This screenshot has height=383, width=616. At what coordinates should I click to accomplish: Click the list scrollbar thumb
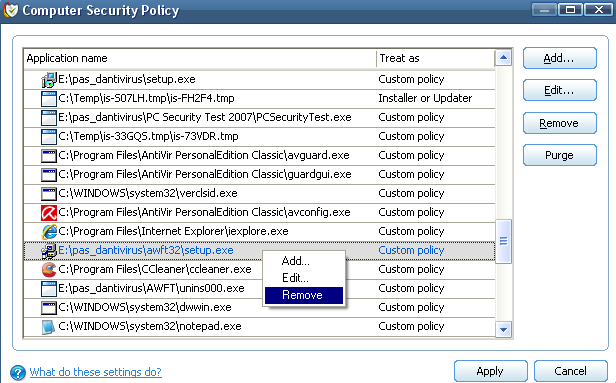coord(503,241)
